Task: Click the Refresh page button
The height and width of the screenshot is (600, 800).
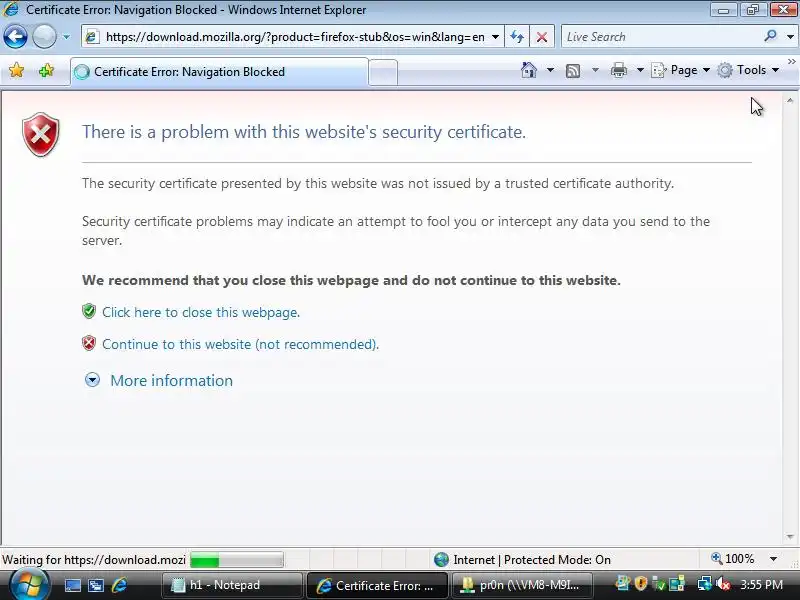Action: point(517,37)
